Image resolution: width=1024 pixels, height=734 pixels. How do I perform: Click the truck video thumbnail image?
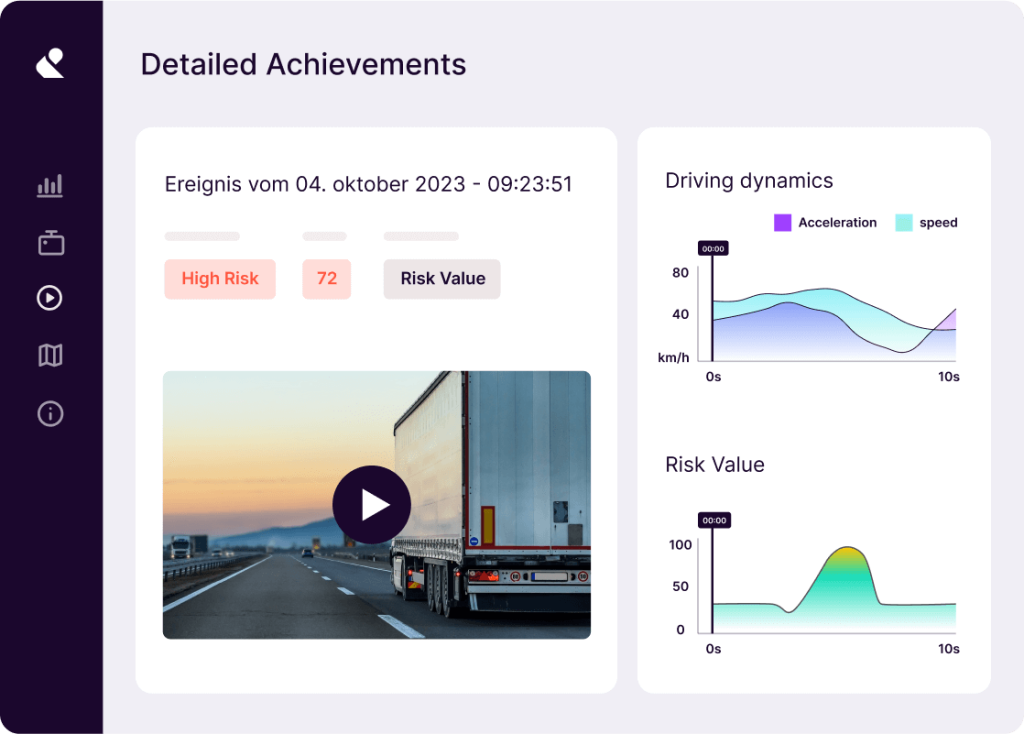[x=377, y=505]
